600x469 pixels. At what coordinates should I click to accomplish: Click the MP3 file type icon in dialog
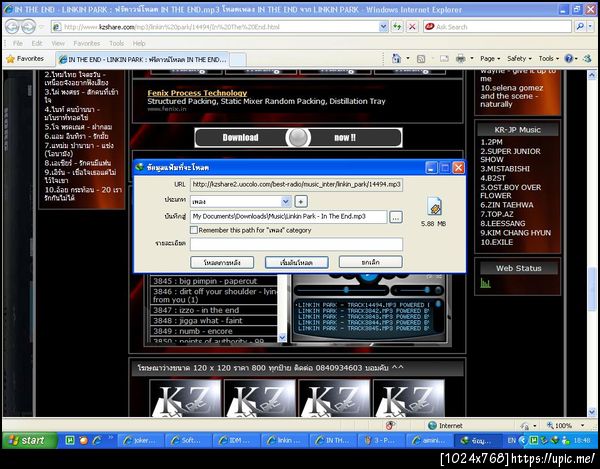[434, 207]
